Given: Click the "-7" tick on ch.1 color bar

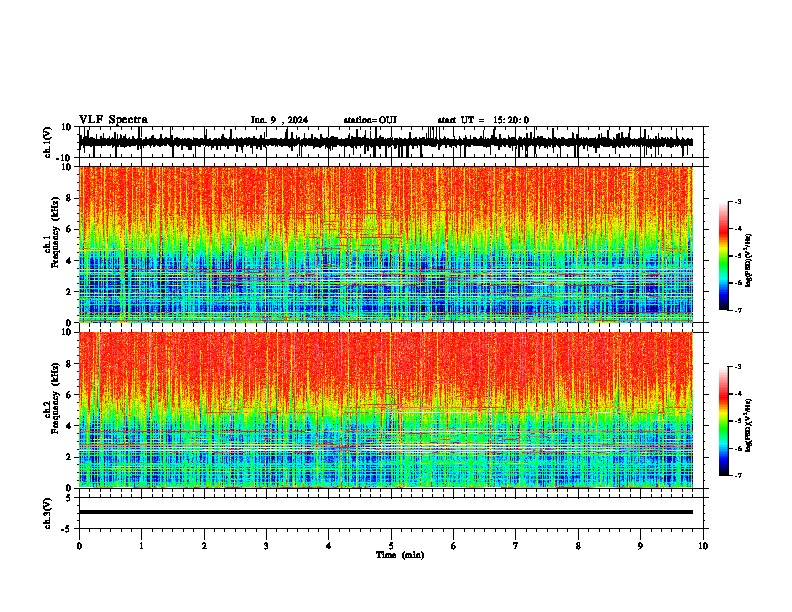Looking at the screenshot, I should tap(738, 311).
